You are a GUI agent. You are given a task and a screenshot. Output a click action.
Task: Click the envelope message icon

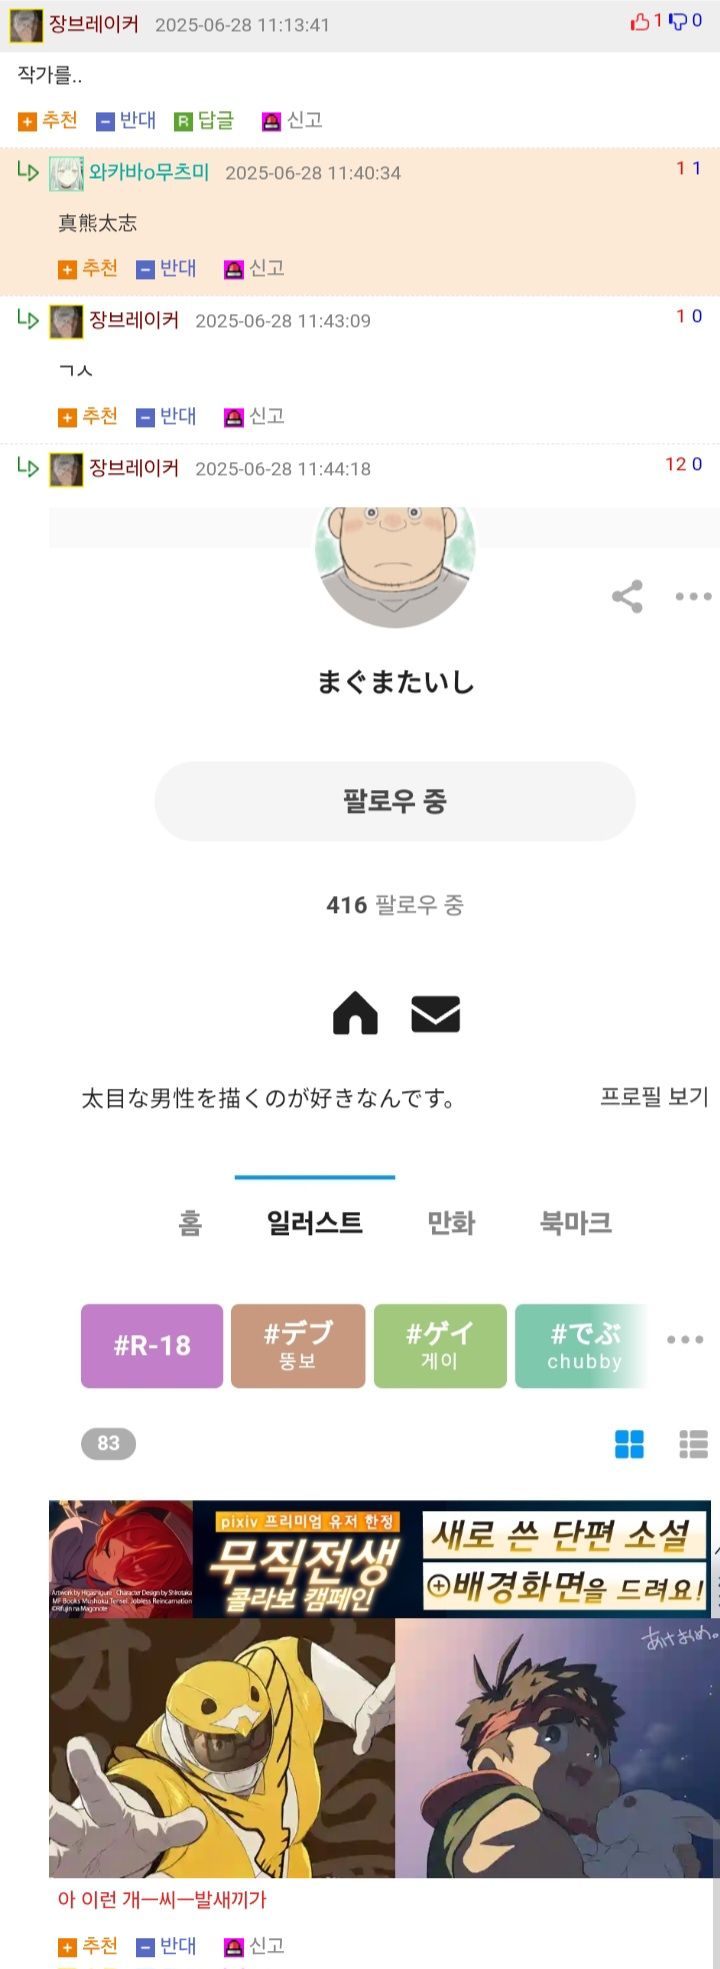click(435, 1014)
